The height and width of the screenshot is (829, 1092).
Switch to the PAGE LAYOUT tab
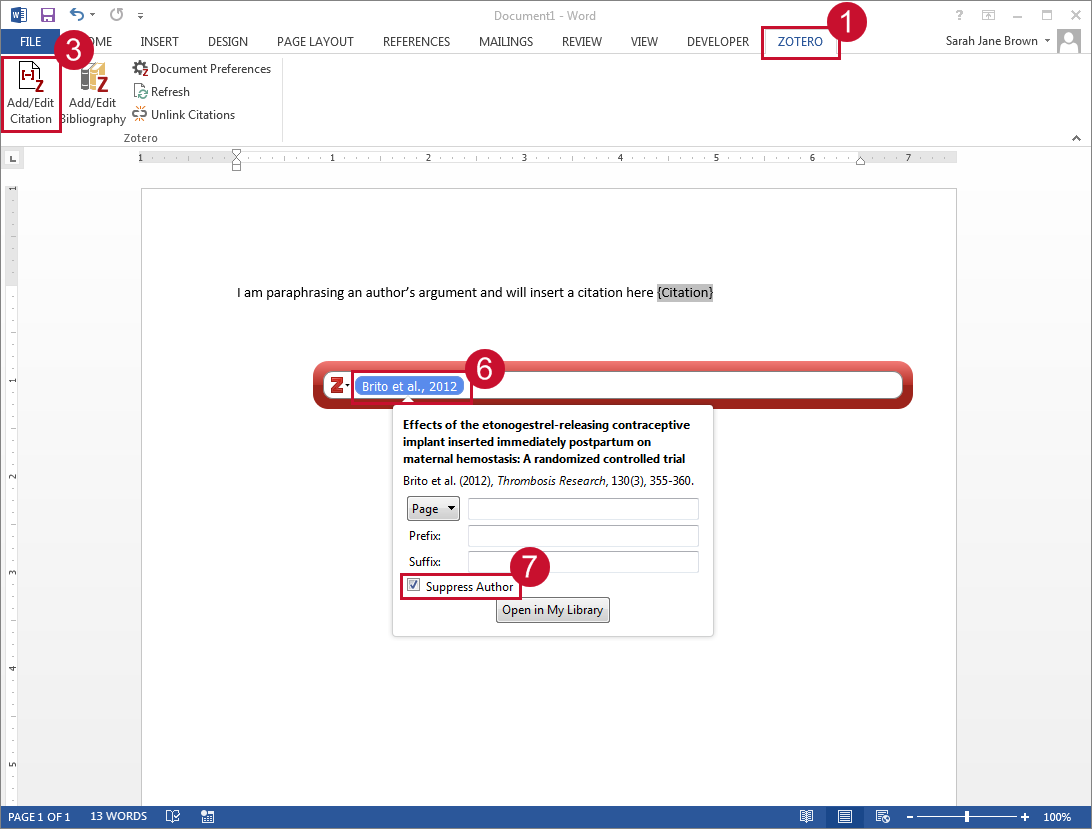point(315,42)
